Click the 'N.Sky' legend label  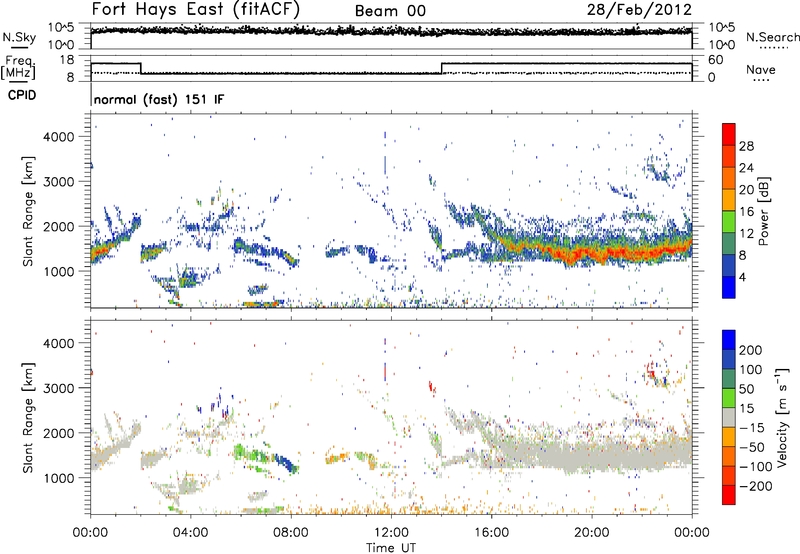point(19,37)
